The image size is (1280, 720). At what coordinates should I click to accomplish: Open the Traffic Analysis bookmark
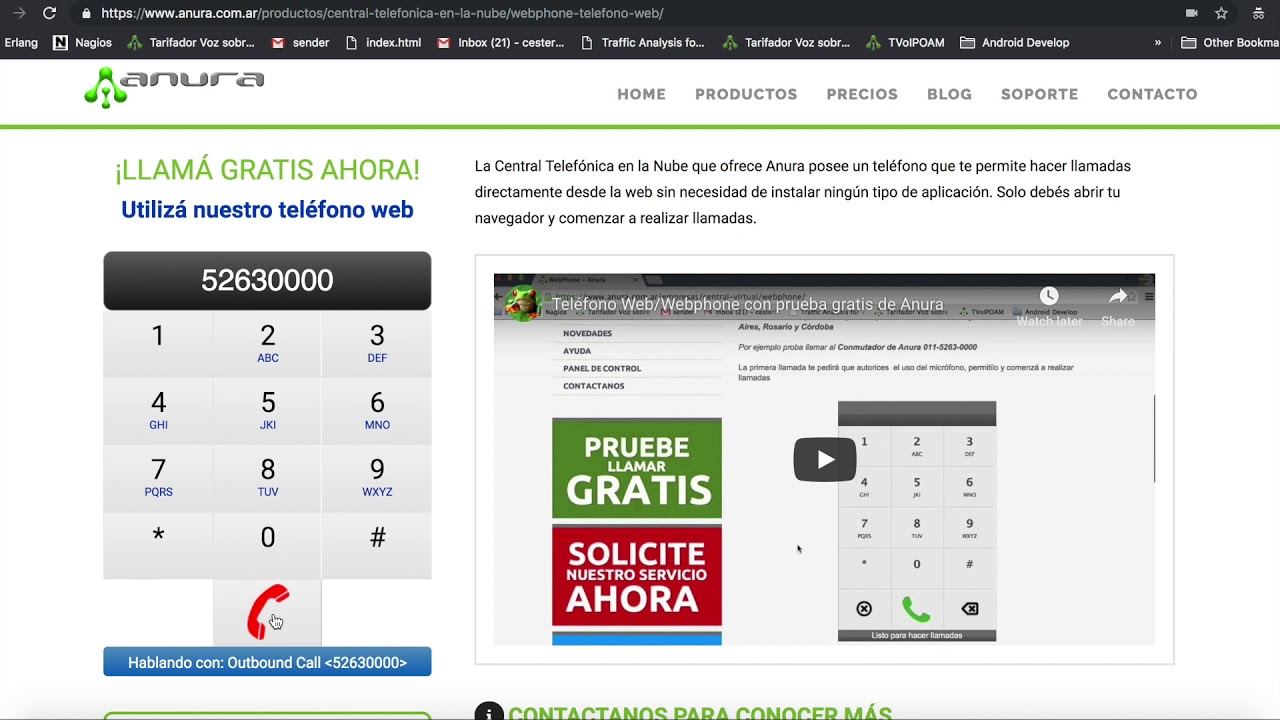pos(642,43)
